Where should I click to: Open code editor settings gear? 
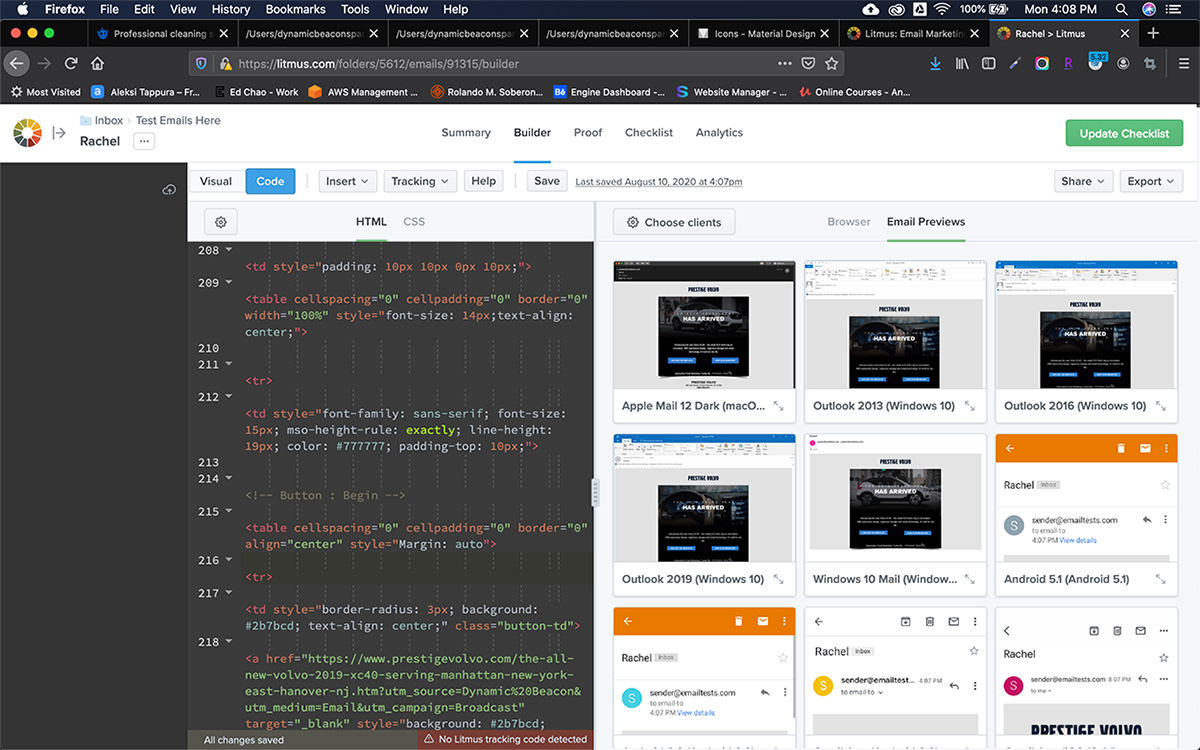click(221, 222)
